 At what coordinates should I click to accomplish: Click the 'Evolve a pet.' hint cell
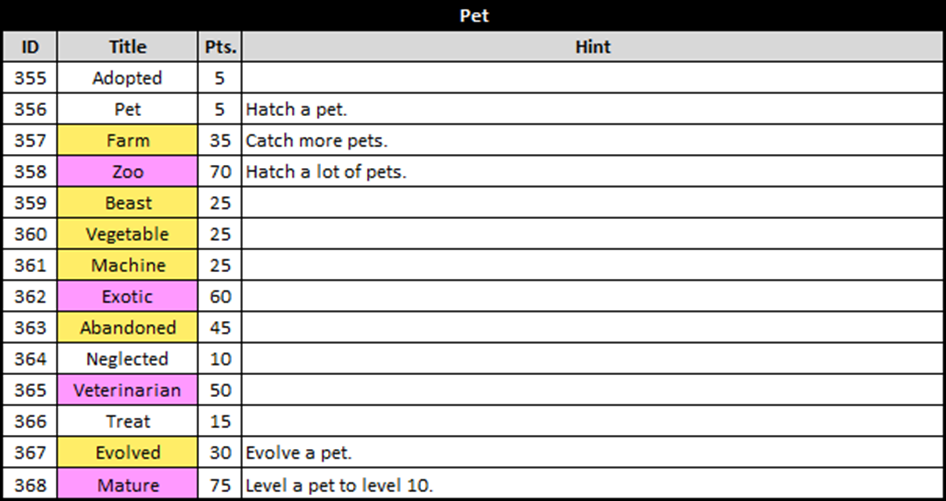pyautogui.click(x=592, y=453)
